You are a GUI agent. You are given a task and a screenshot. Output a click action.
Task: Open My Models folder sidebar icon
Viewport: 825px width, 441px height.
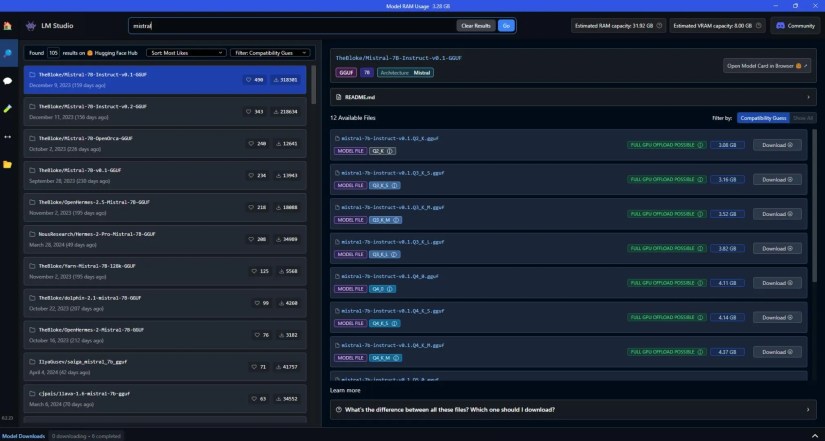click(x=7, y=165)
